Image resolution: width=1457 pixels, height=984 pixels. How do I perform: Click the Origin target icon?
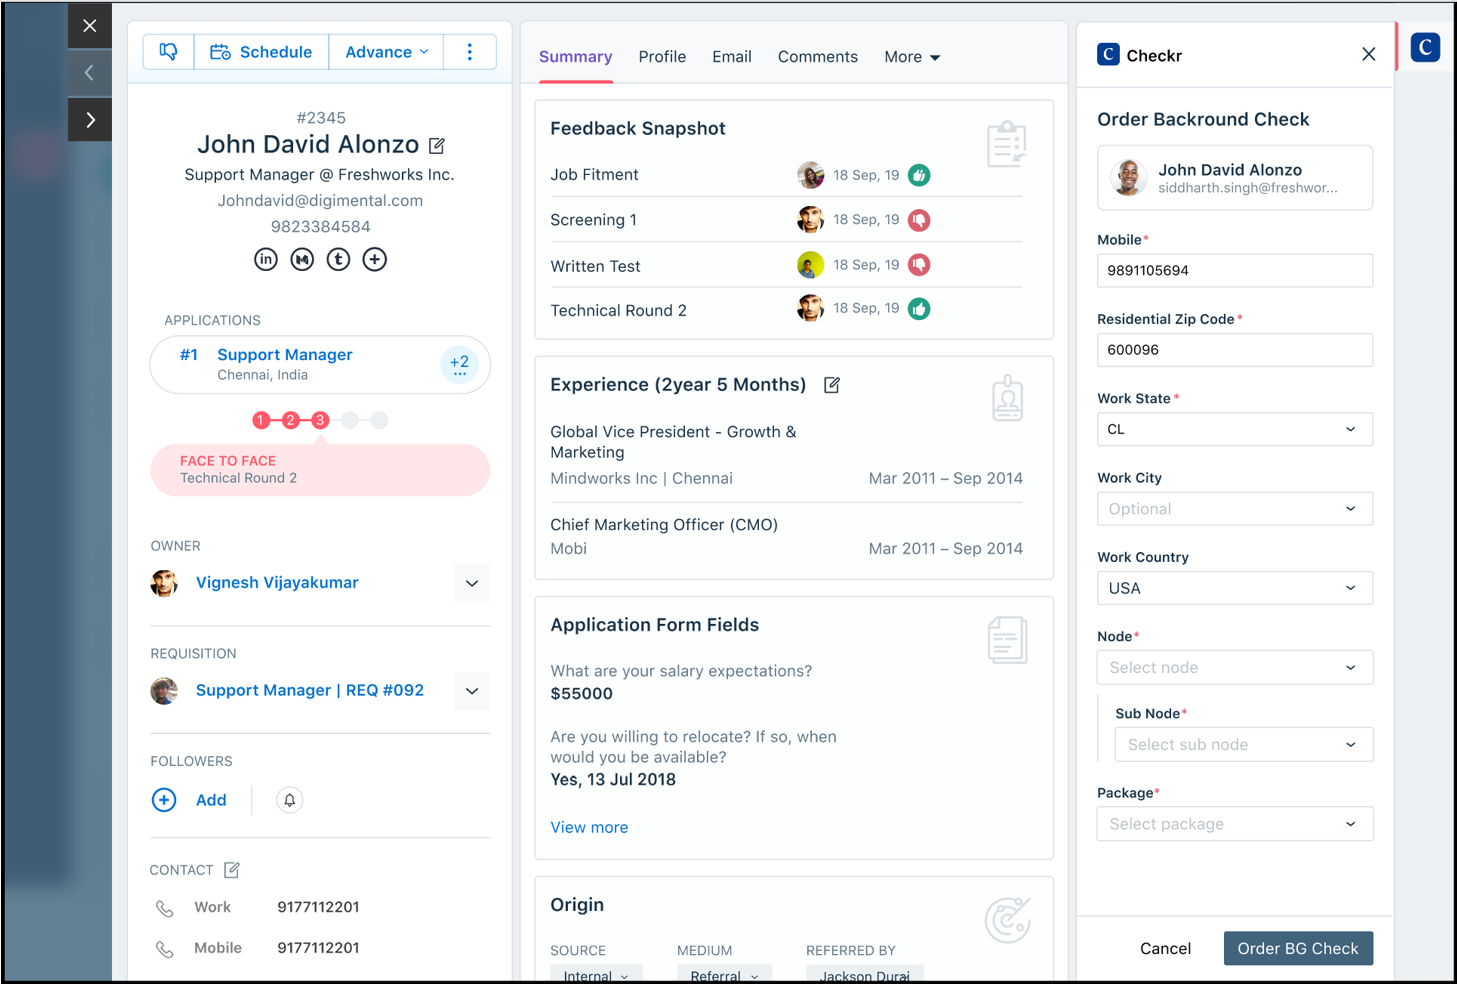(1007, 920)
